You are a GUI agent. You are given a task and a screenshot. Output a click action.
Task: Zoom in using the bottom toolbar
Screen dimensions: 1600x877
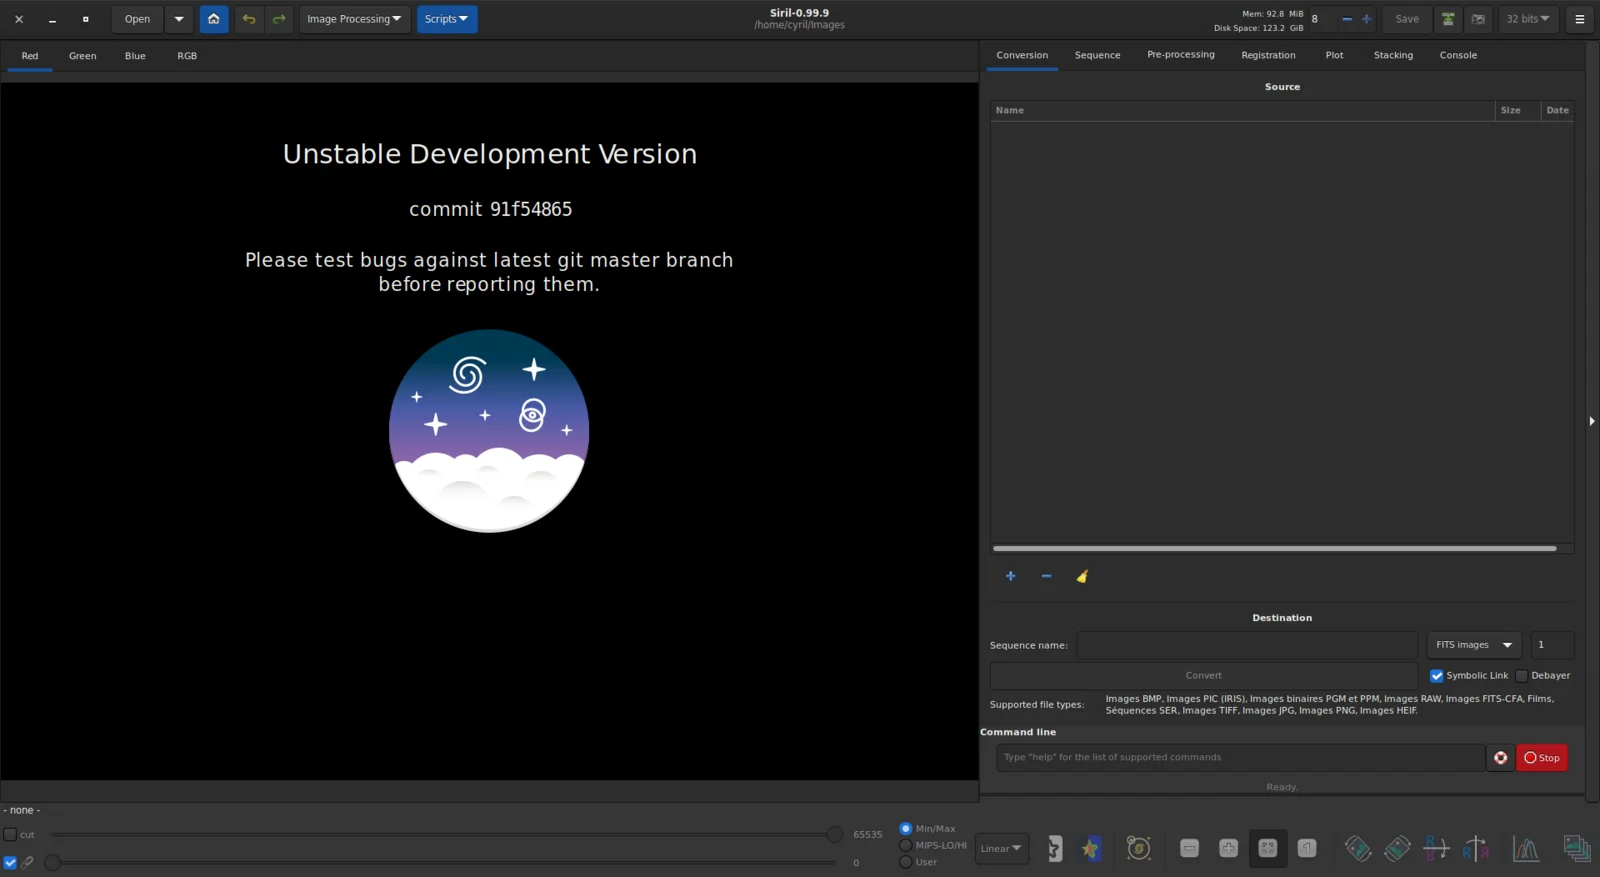click(1229, 849)
